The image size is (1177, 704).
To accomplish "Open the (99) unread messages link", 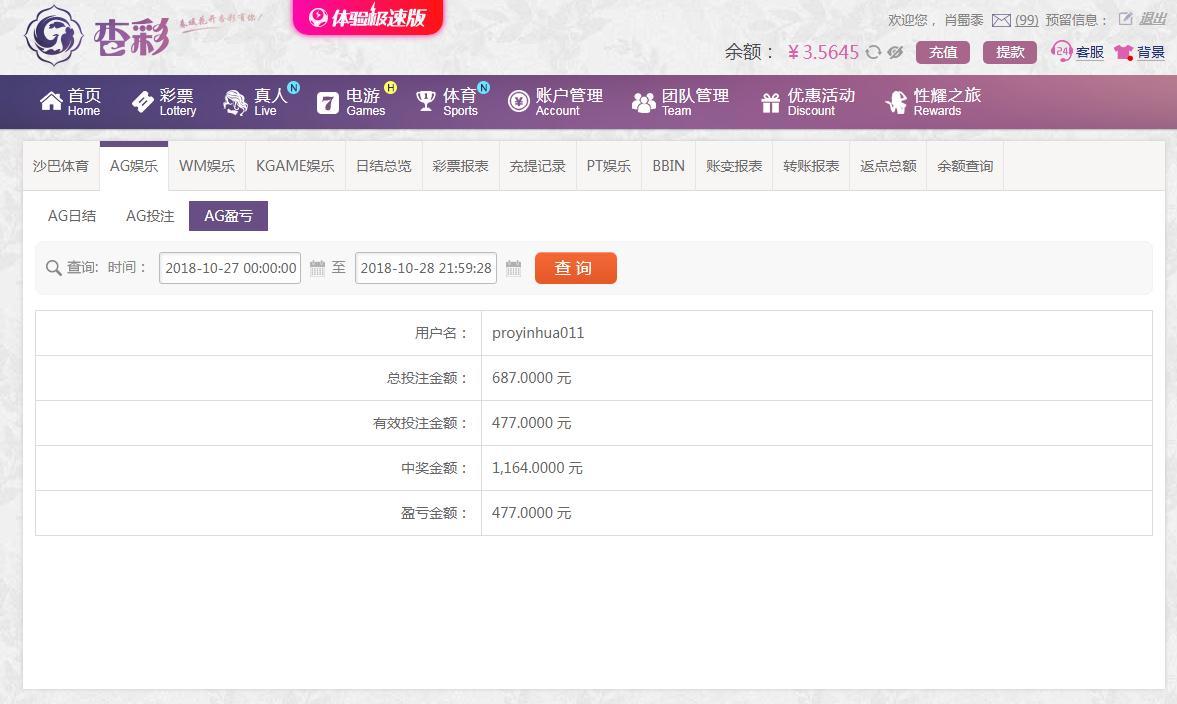I will click(x=1026, y=20).
